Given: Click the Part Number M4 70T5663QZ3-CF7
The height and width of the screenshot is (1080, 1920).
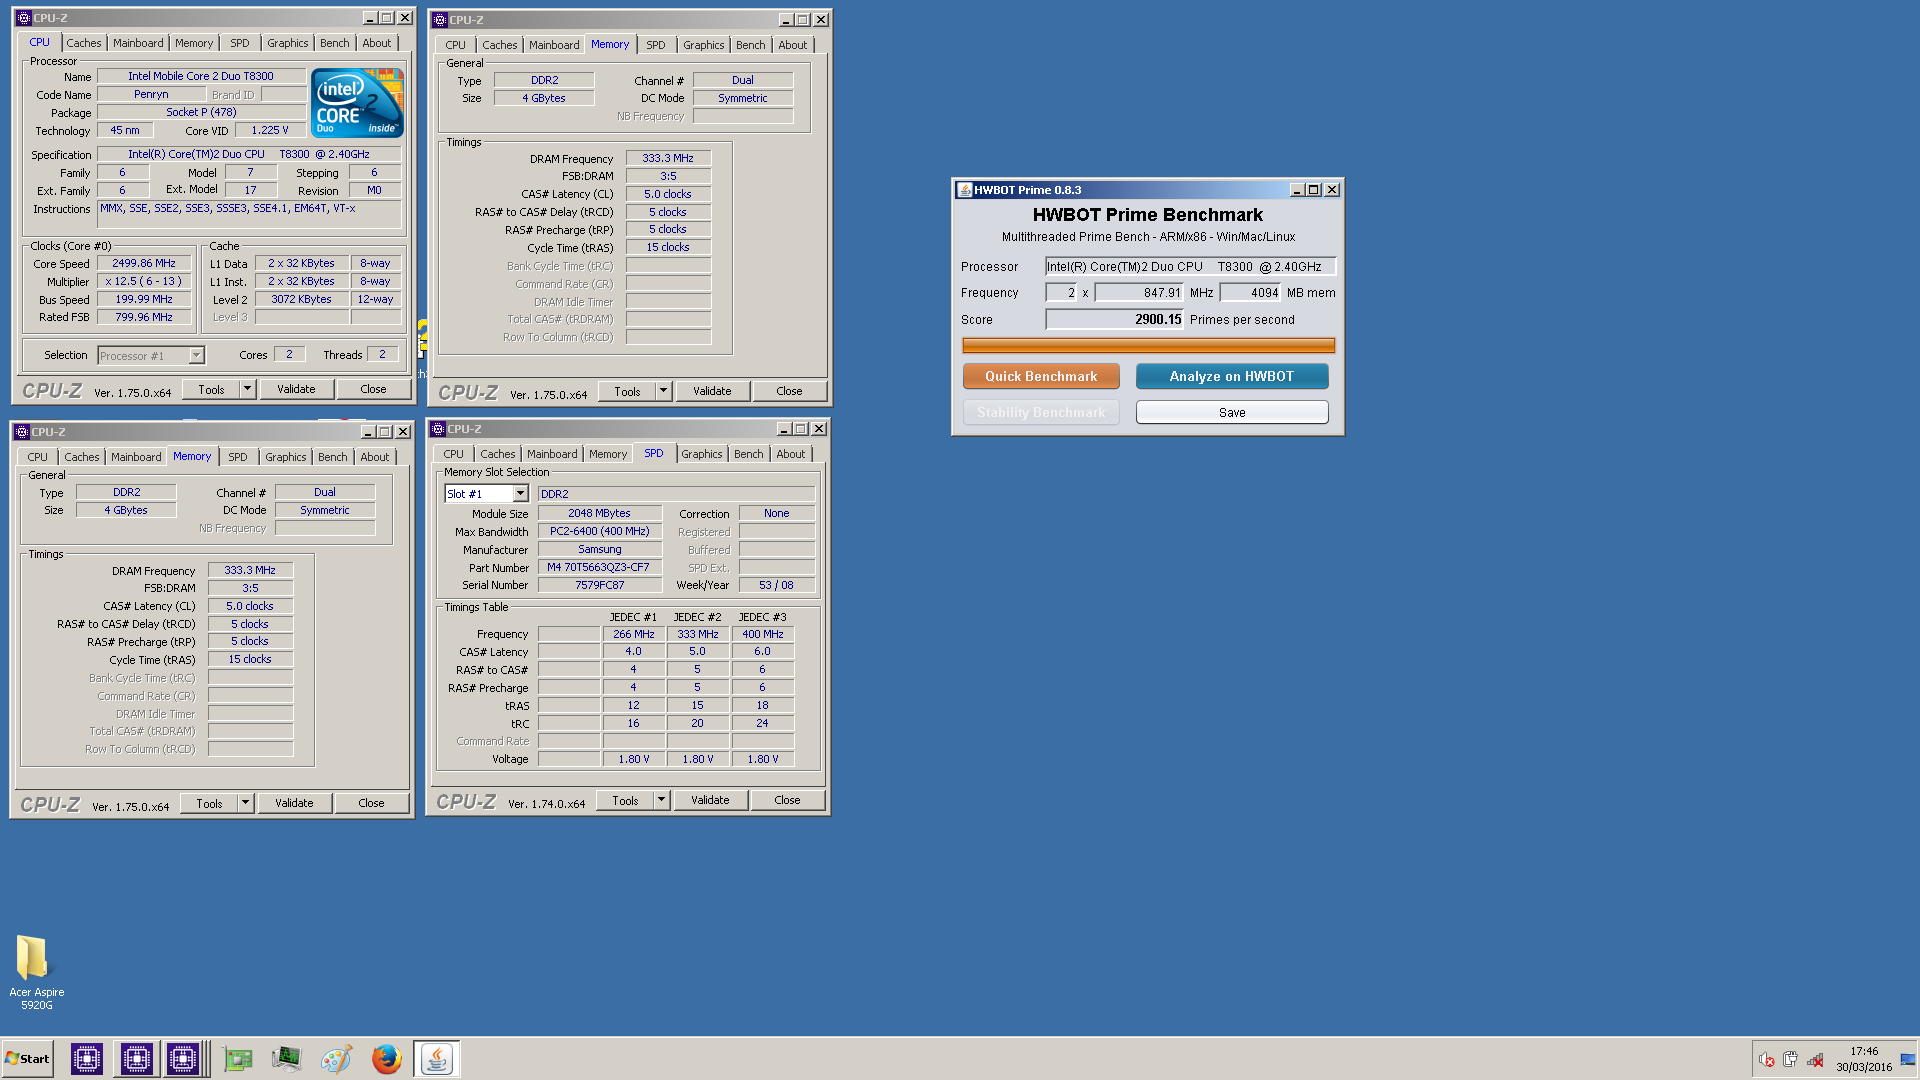Looking at the screenshot, I should pos(599,568).
